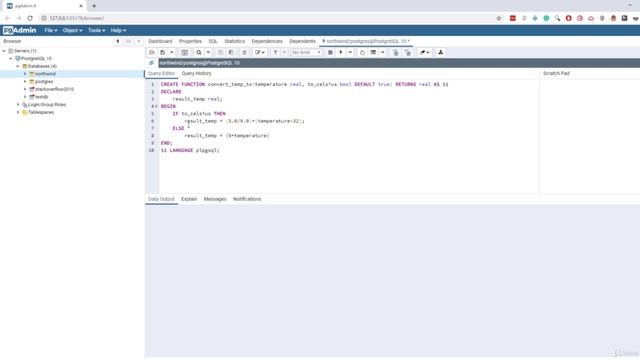640x360 pixels.
Task: Open the Object menu
Action: pos(72,30)
